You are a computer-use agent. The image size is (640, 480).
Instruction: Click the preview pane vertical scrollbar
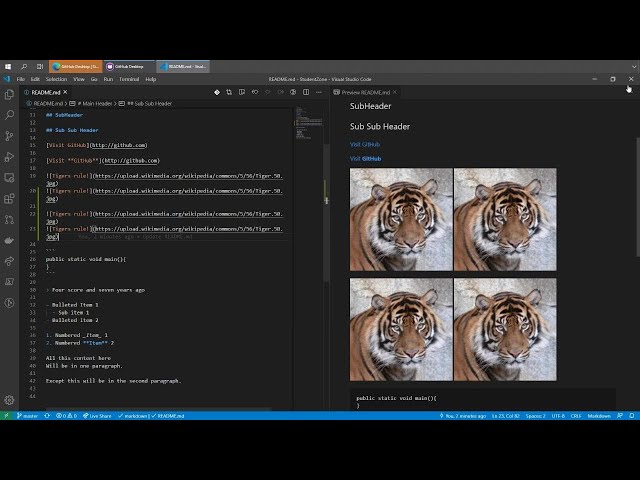point(638,197)
